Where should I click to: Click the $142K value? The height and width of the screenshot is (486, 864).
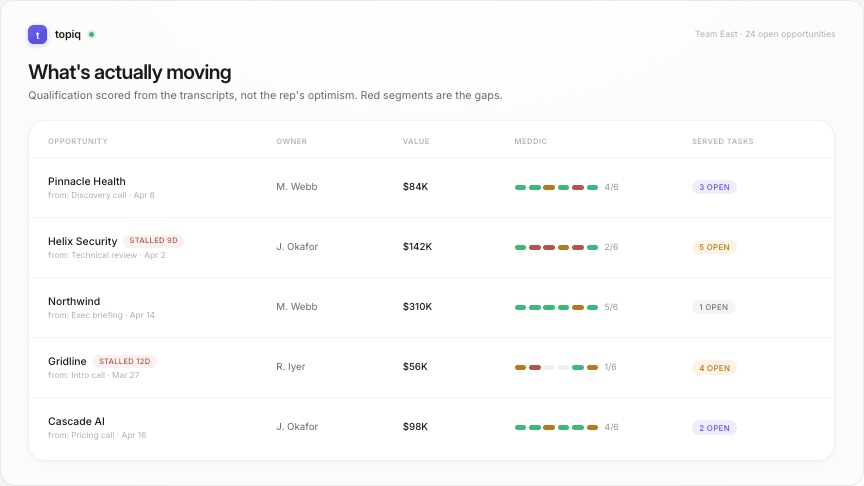click(x=417, y=247)
